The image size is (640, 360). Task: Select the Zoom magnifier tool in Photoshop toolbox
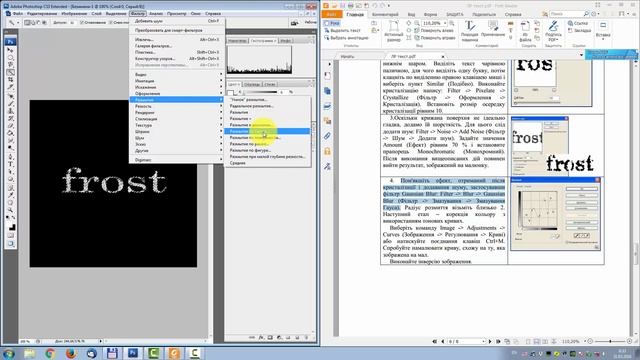pyautogui.click(x=11, y=210)
